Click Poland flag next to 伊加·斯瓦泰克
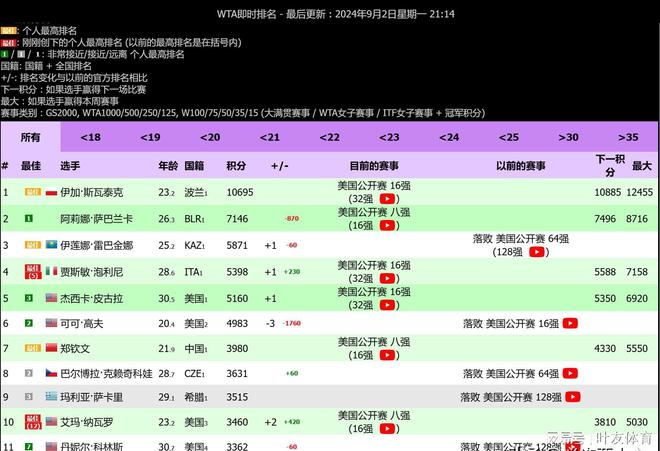The height and width of the screenshot is (451, 660). [51, 192]
